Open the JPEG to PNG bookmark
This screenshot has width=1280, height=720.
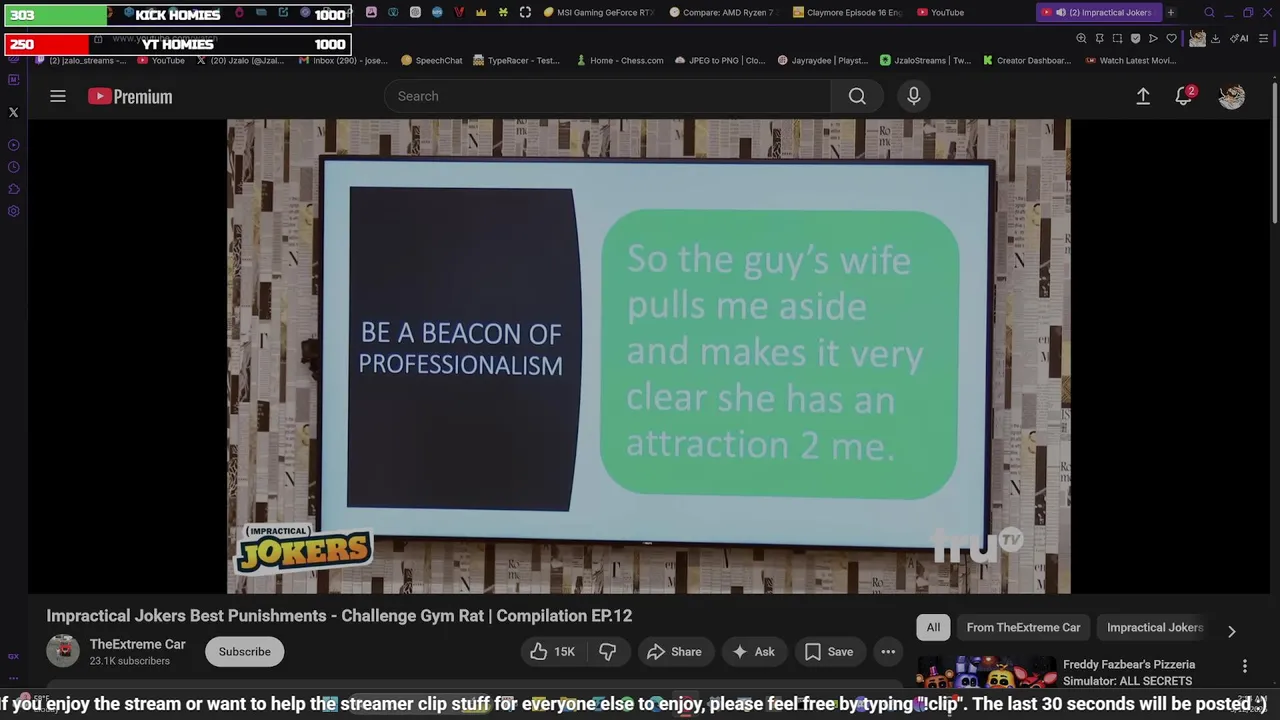pos(720,60)
